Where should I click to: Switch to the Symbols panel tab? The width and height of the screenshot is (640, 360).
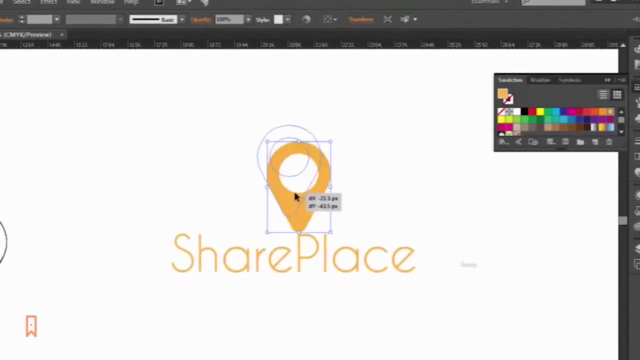coord(570,80)
